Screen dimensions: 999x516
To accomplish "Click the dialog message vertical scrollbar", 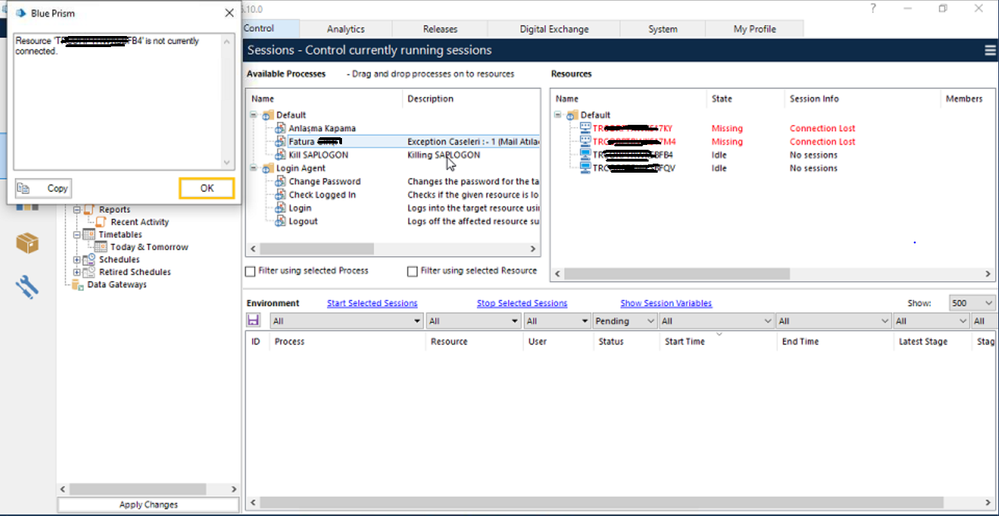I will [x=227, y=101].
